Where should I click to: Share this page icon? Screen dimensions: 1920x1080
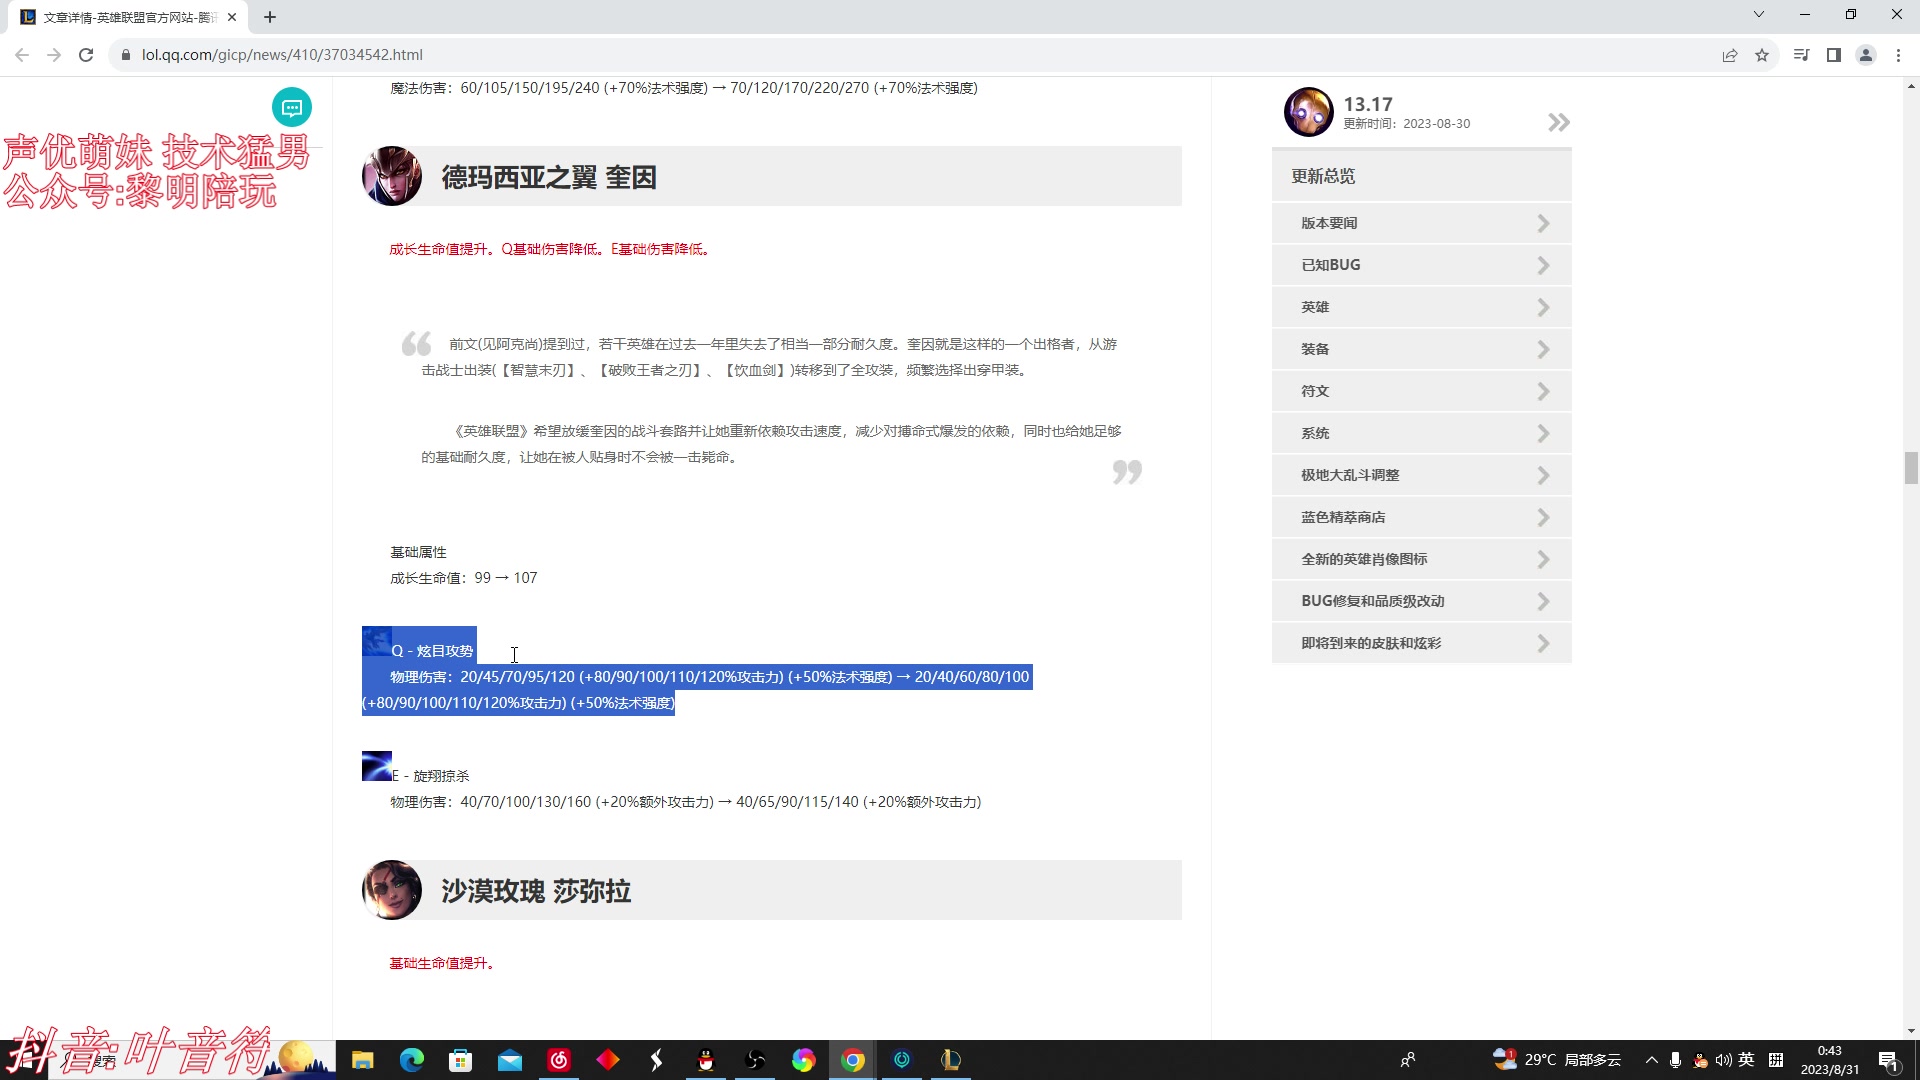point(1730,55)
